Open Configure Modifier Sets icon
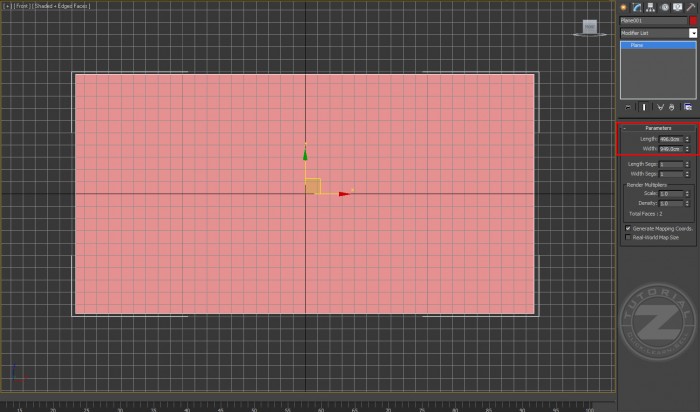 [688, 107]
